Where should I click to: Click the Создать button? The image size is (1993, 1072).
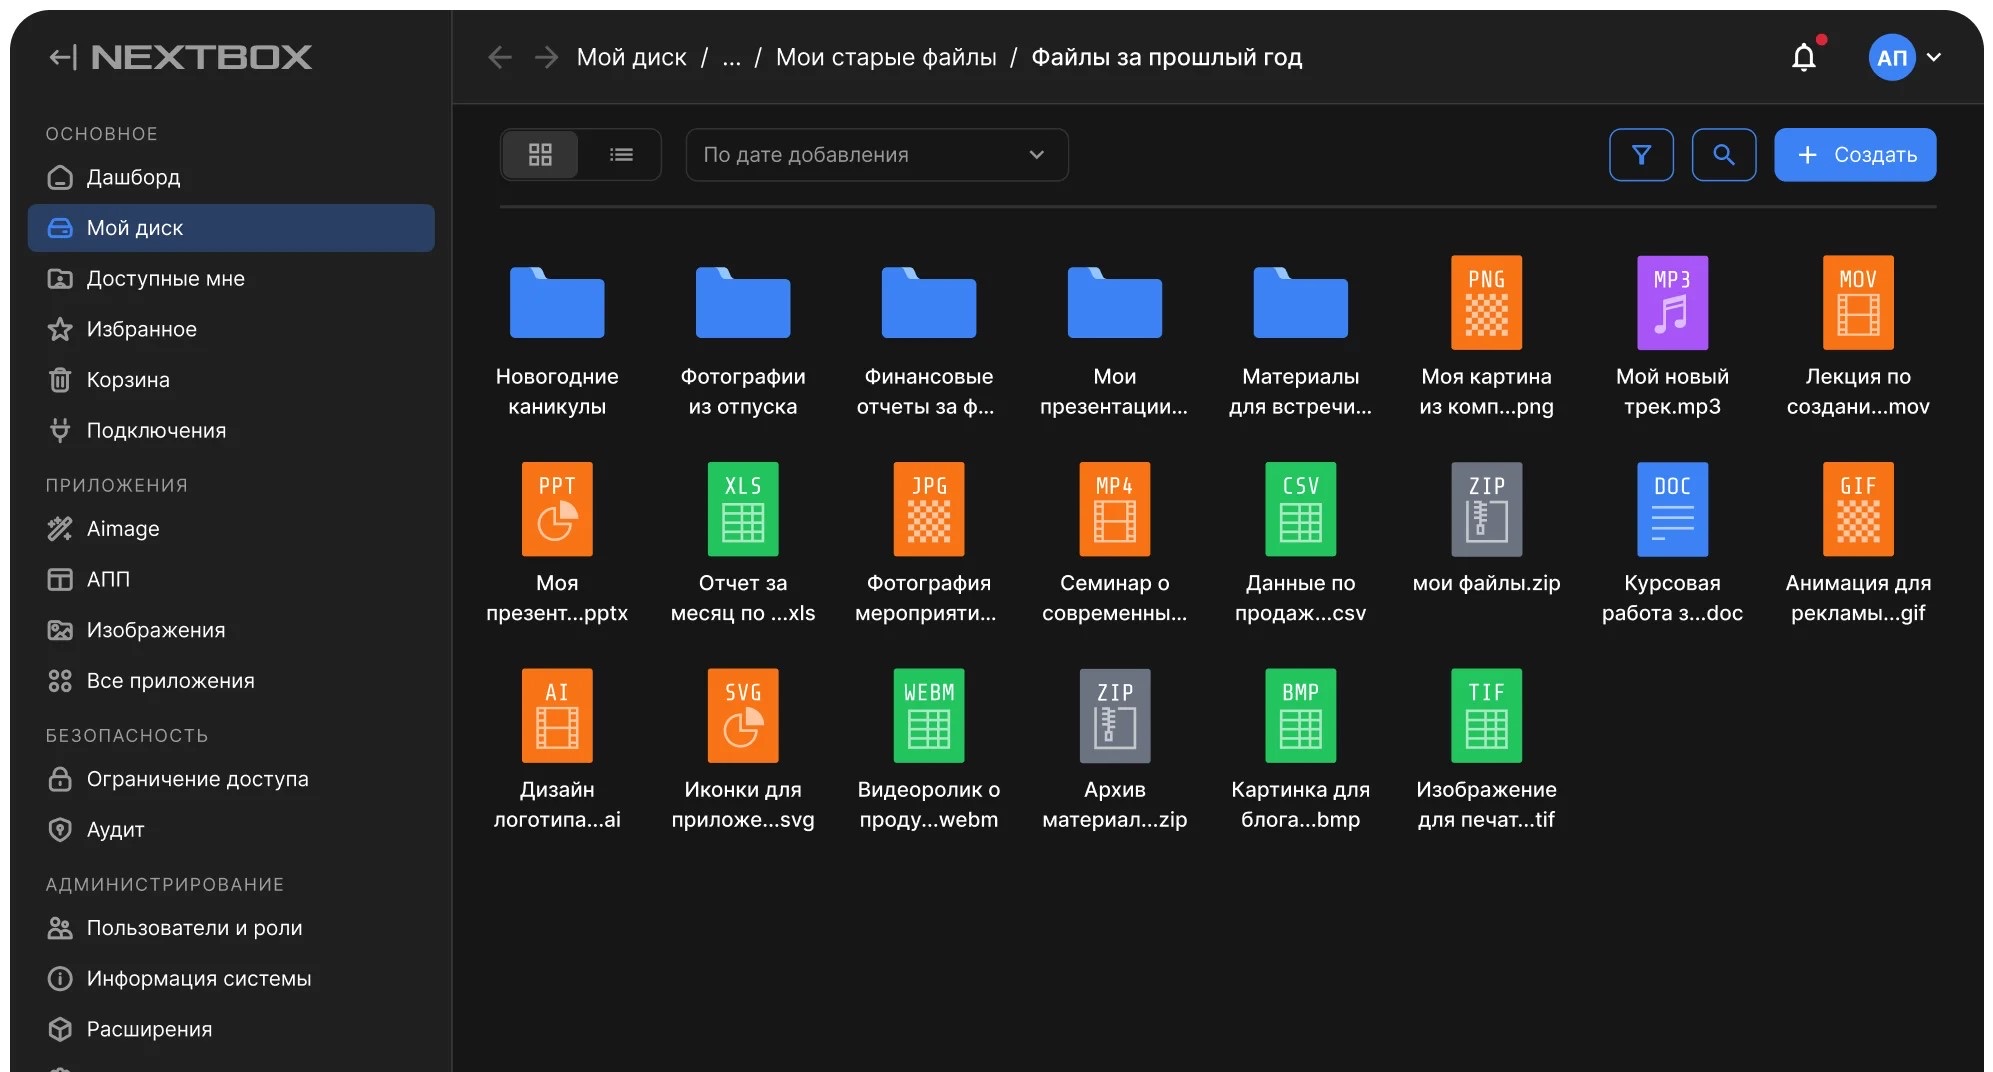[x=1855, y=154]
